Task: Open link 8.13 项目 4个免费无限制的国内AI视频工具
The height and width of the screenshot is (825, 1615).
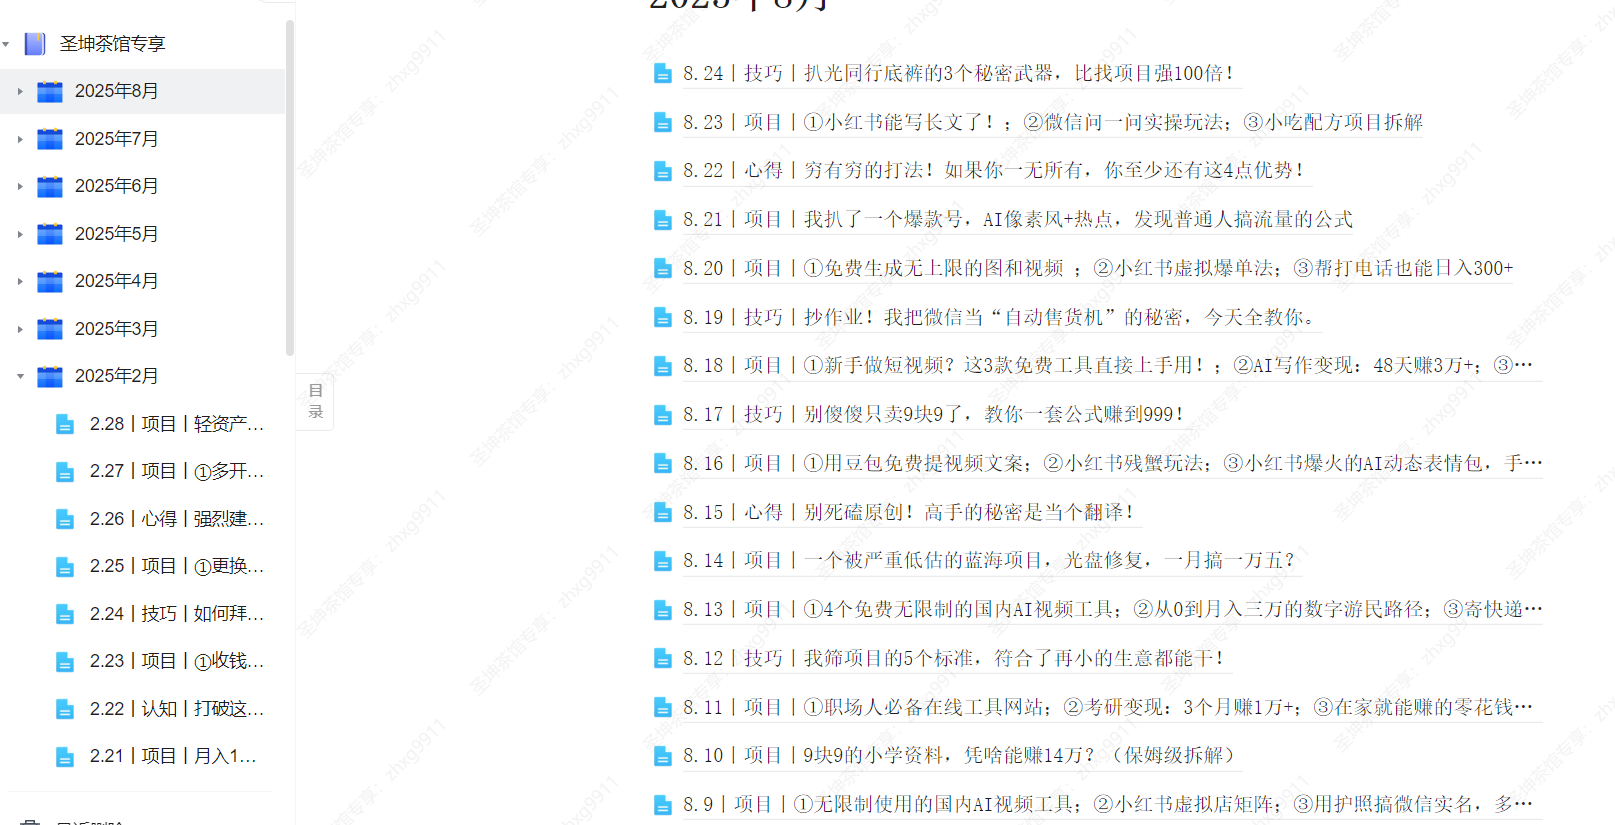Action: [x=1113, y=609]
